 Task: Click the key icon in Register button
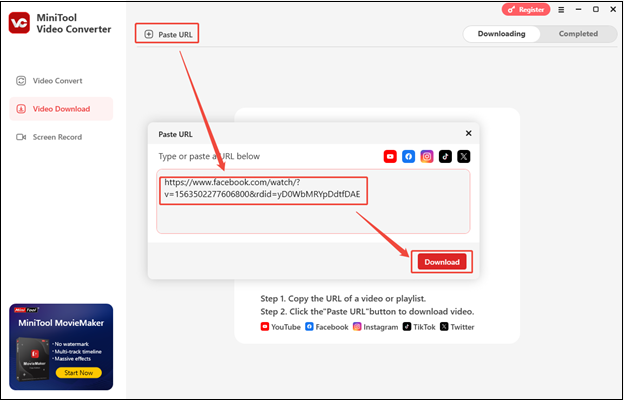point(511,10)
